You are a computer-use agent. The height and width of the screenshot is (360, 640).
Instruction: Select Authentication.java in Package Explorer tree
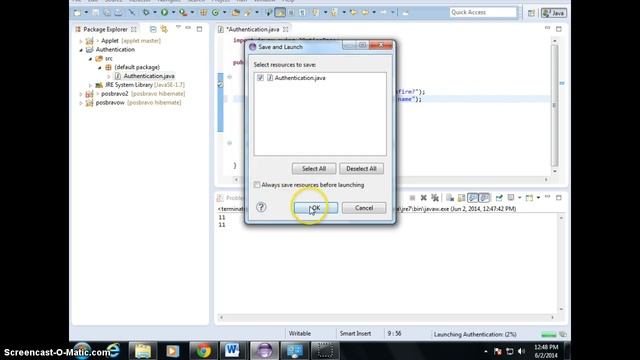(x=149, y=76)
